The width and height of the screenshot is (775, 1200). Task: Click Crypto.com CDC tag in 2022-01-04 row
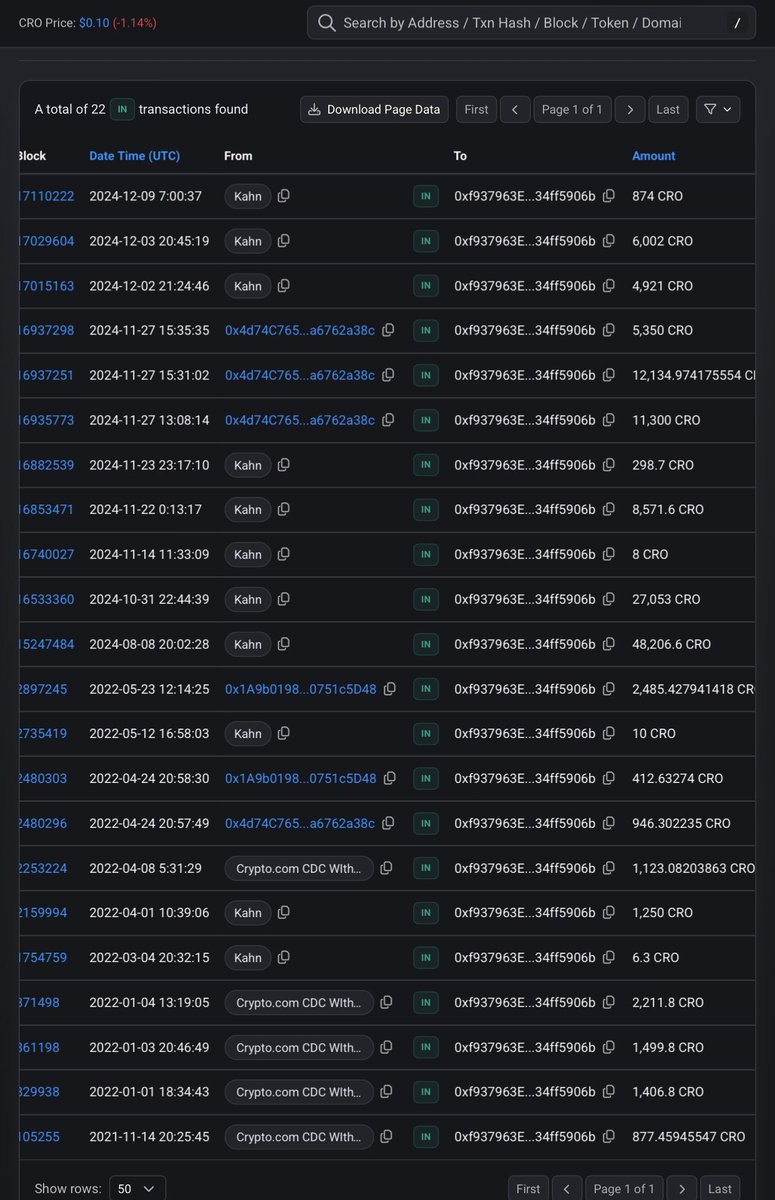point(299,1002)
